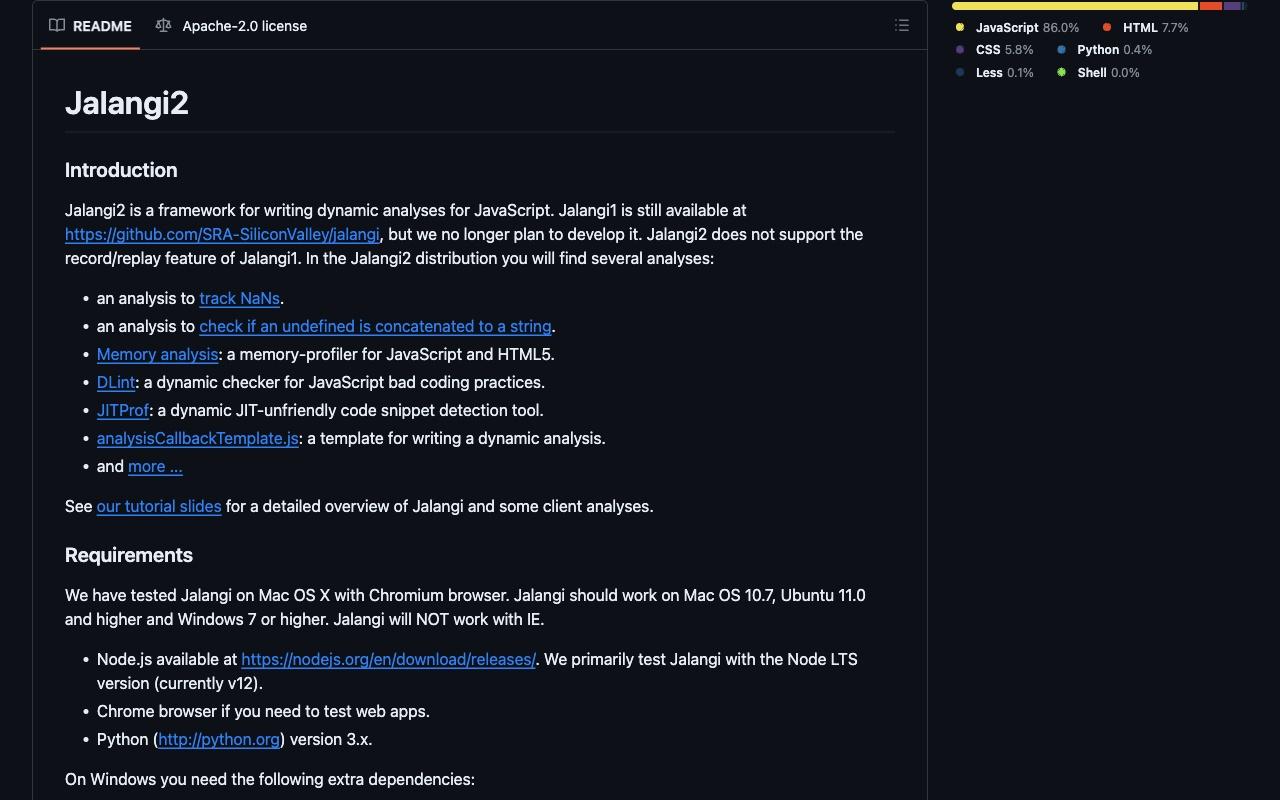Select the Less 0.1% language entry
The image size is (1280, 800).
994,73
